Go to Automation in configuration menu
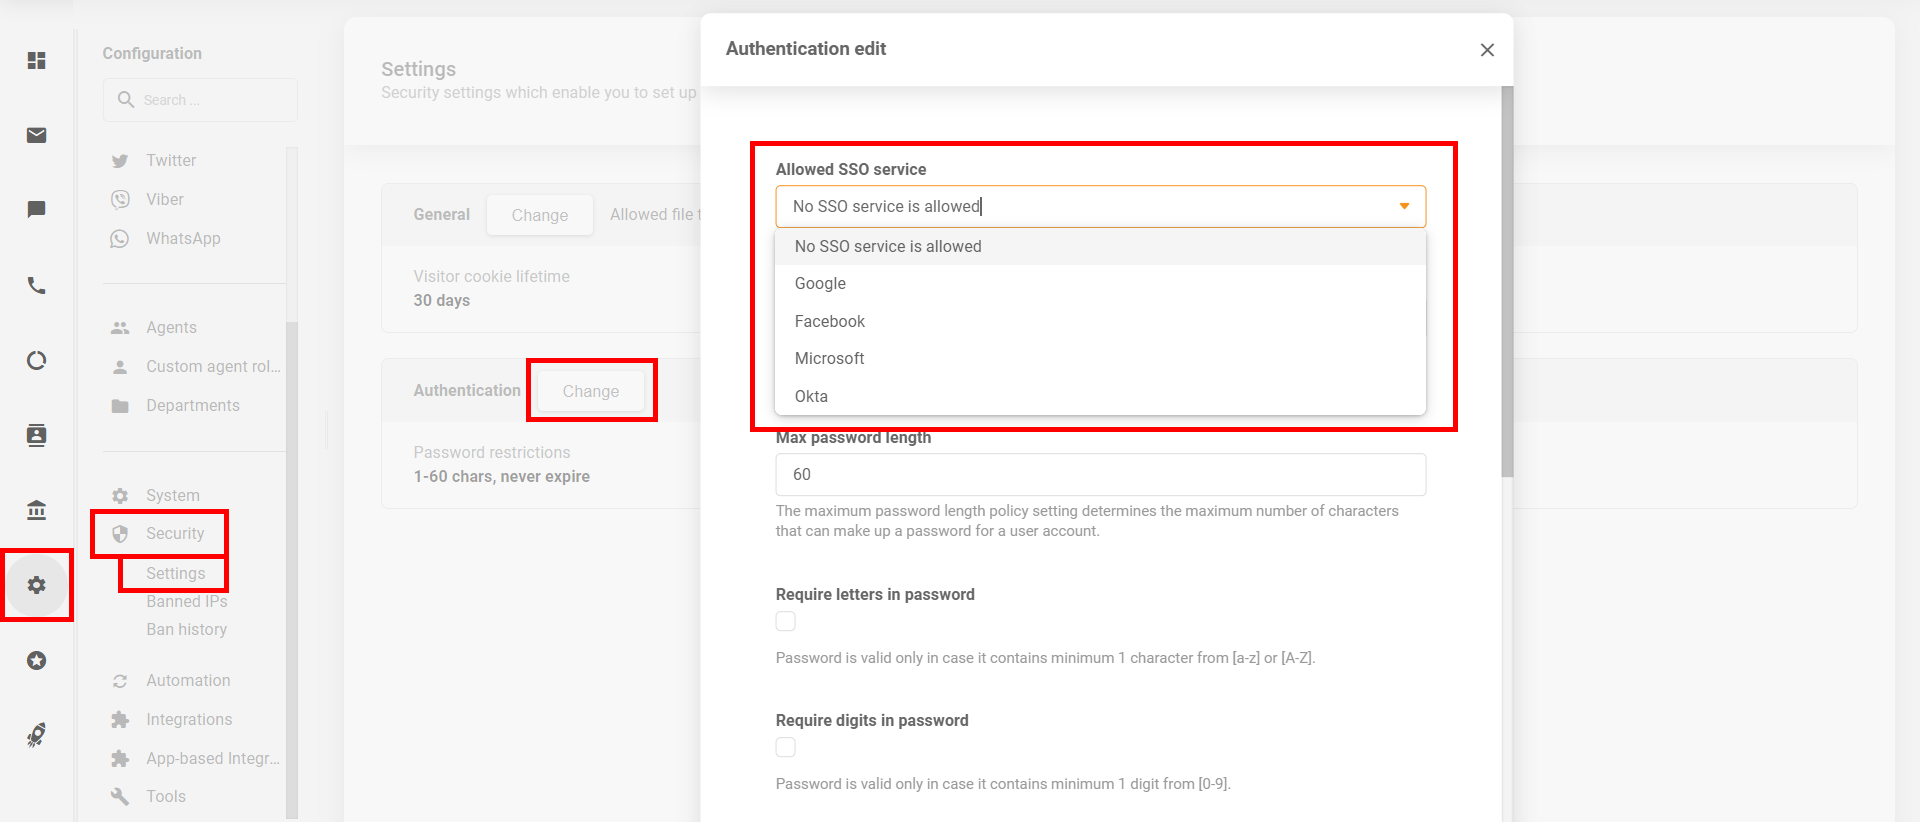Image resolution: width=1920 pixels, height=822 pixels. tap(188, 680)
